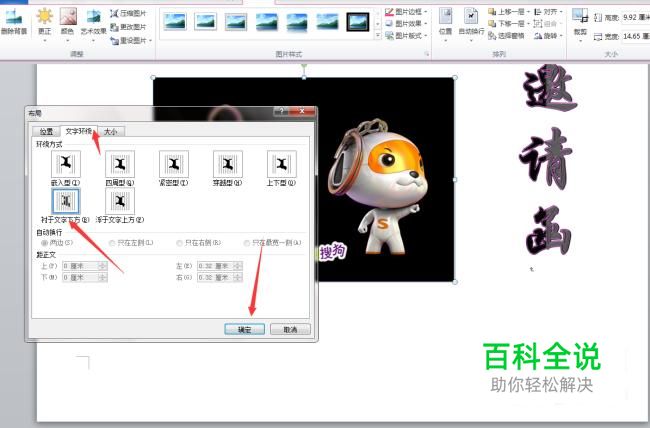Screen dimensions: 650x428
Task: Click the 更改图片 change picture icon
Action: tap(114, 27)
